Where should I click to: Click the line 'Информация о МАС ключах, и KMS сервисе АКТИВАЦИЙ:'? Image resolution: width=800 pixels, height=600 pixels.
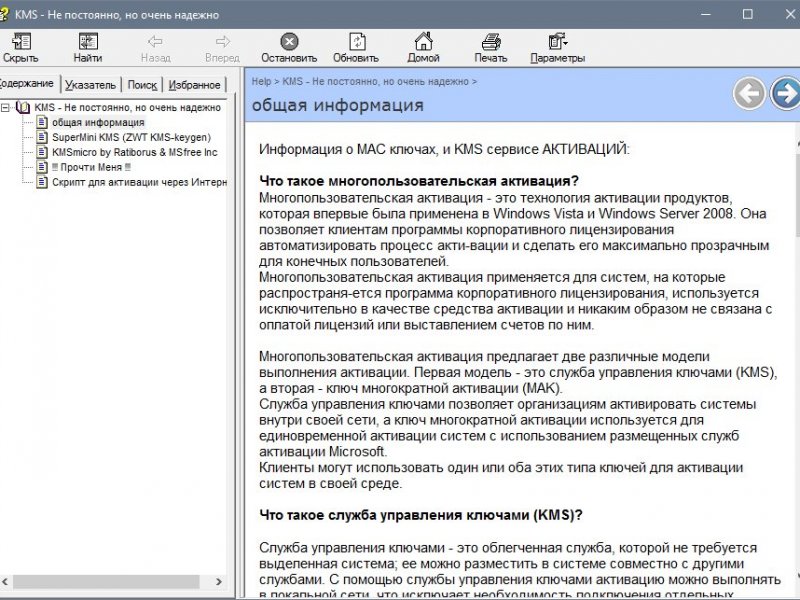click(444, 149)
